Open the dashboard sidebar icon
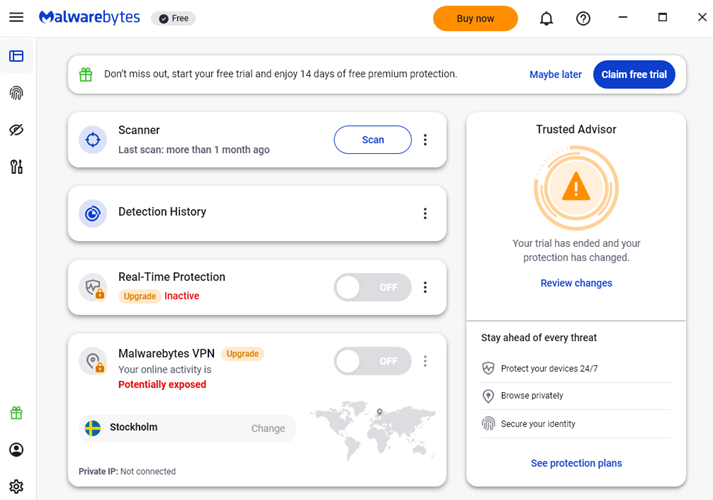This screenshot has width=713, height=500. click(x=16, y=56)
